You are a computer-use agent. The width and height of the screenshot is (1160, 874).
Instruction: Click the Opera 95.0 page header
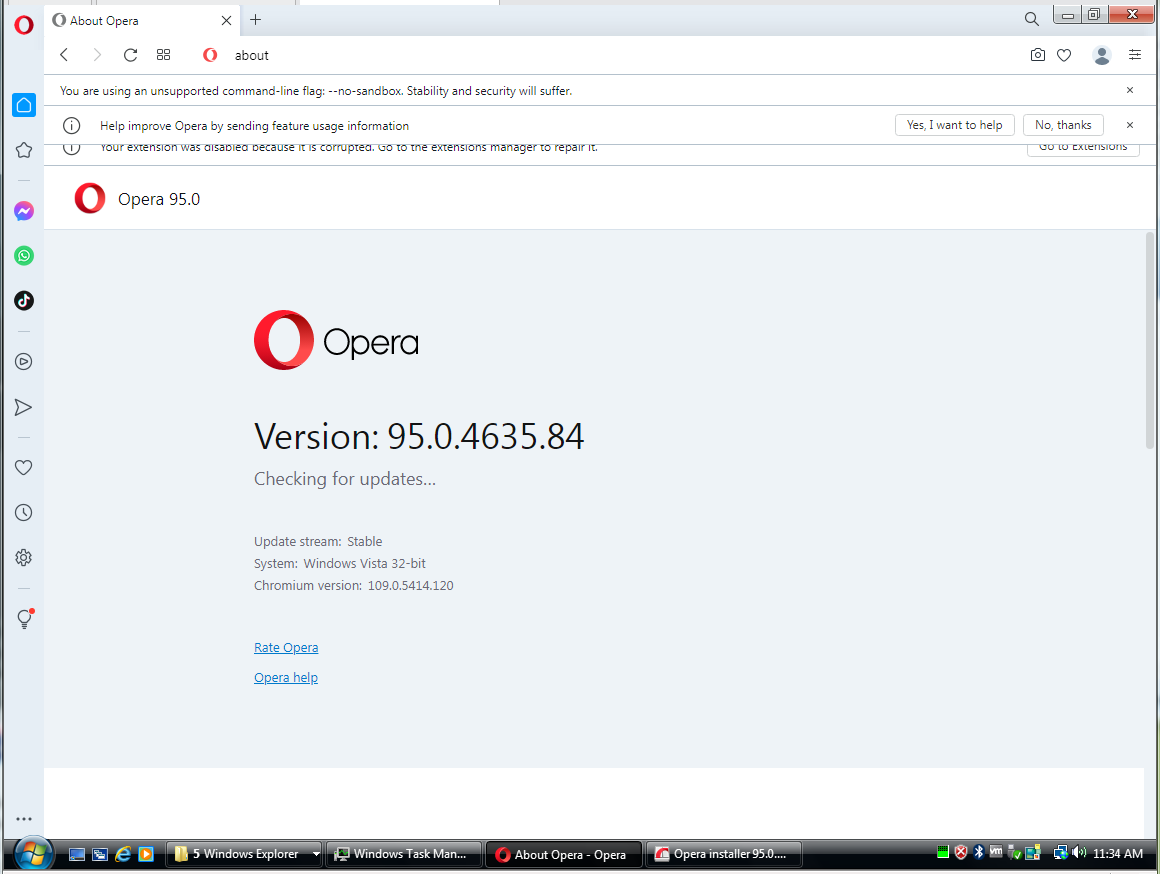tap(158, 199)
